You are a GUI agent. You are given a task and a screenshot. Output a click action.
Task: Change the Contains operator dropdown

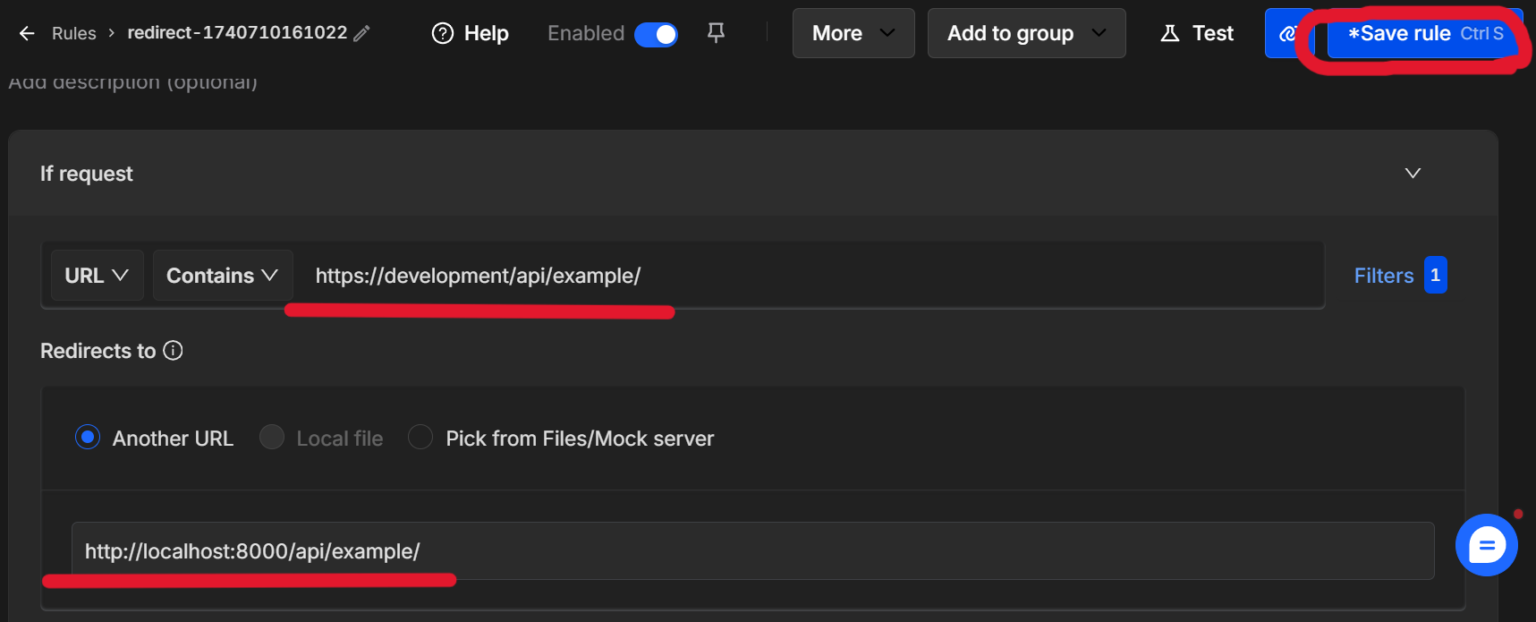tap(222, 275)
